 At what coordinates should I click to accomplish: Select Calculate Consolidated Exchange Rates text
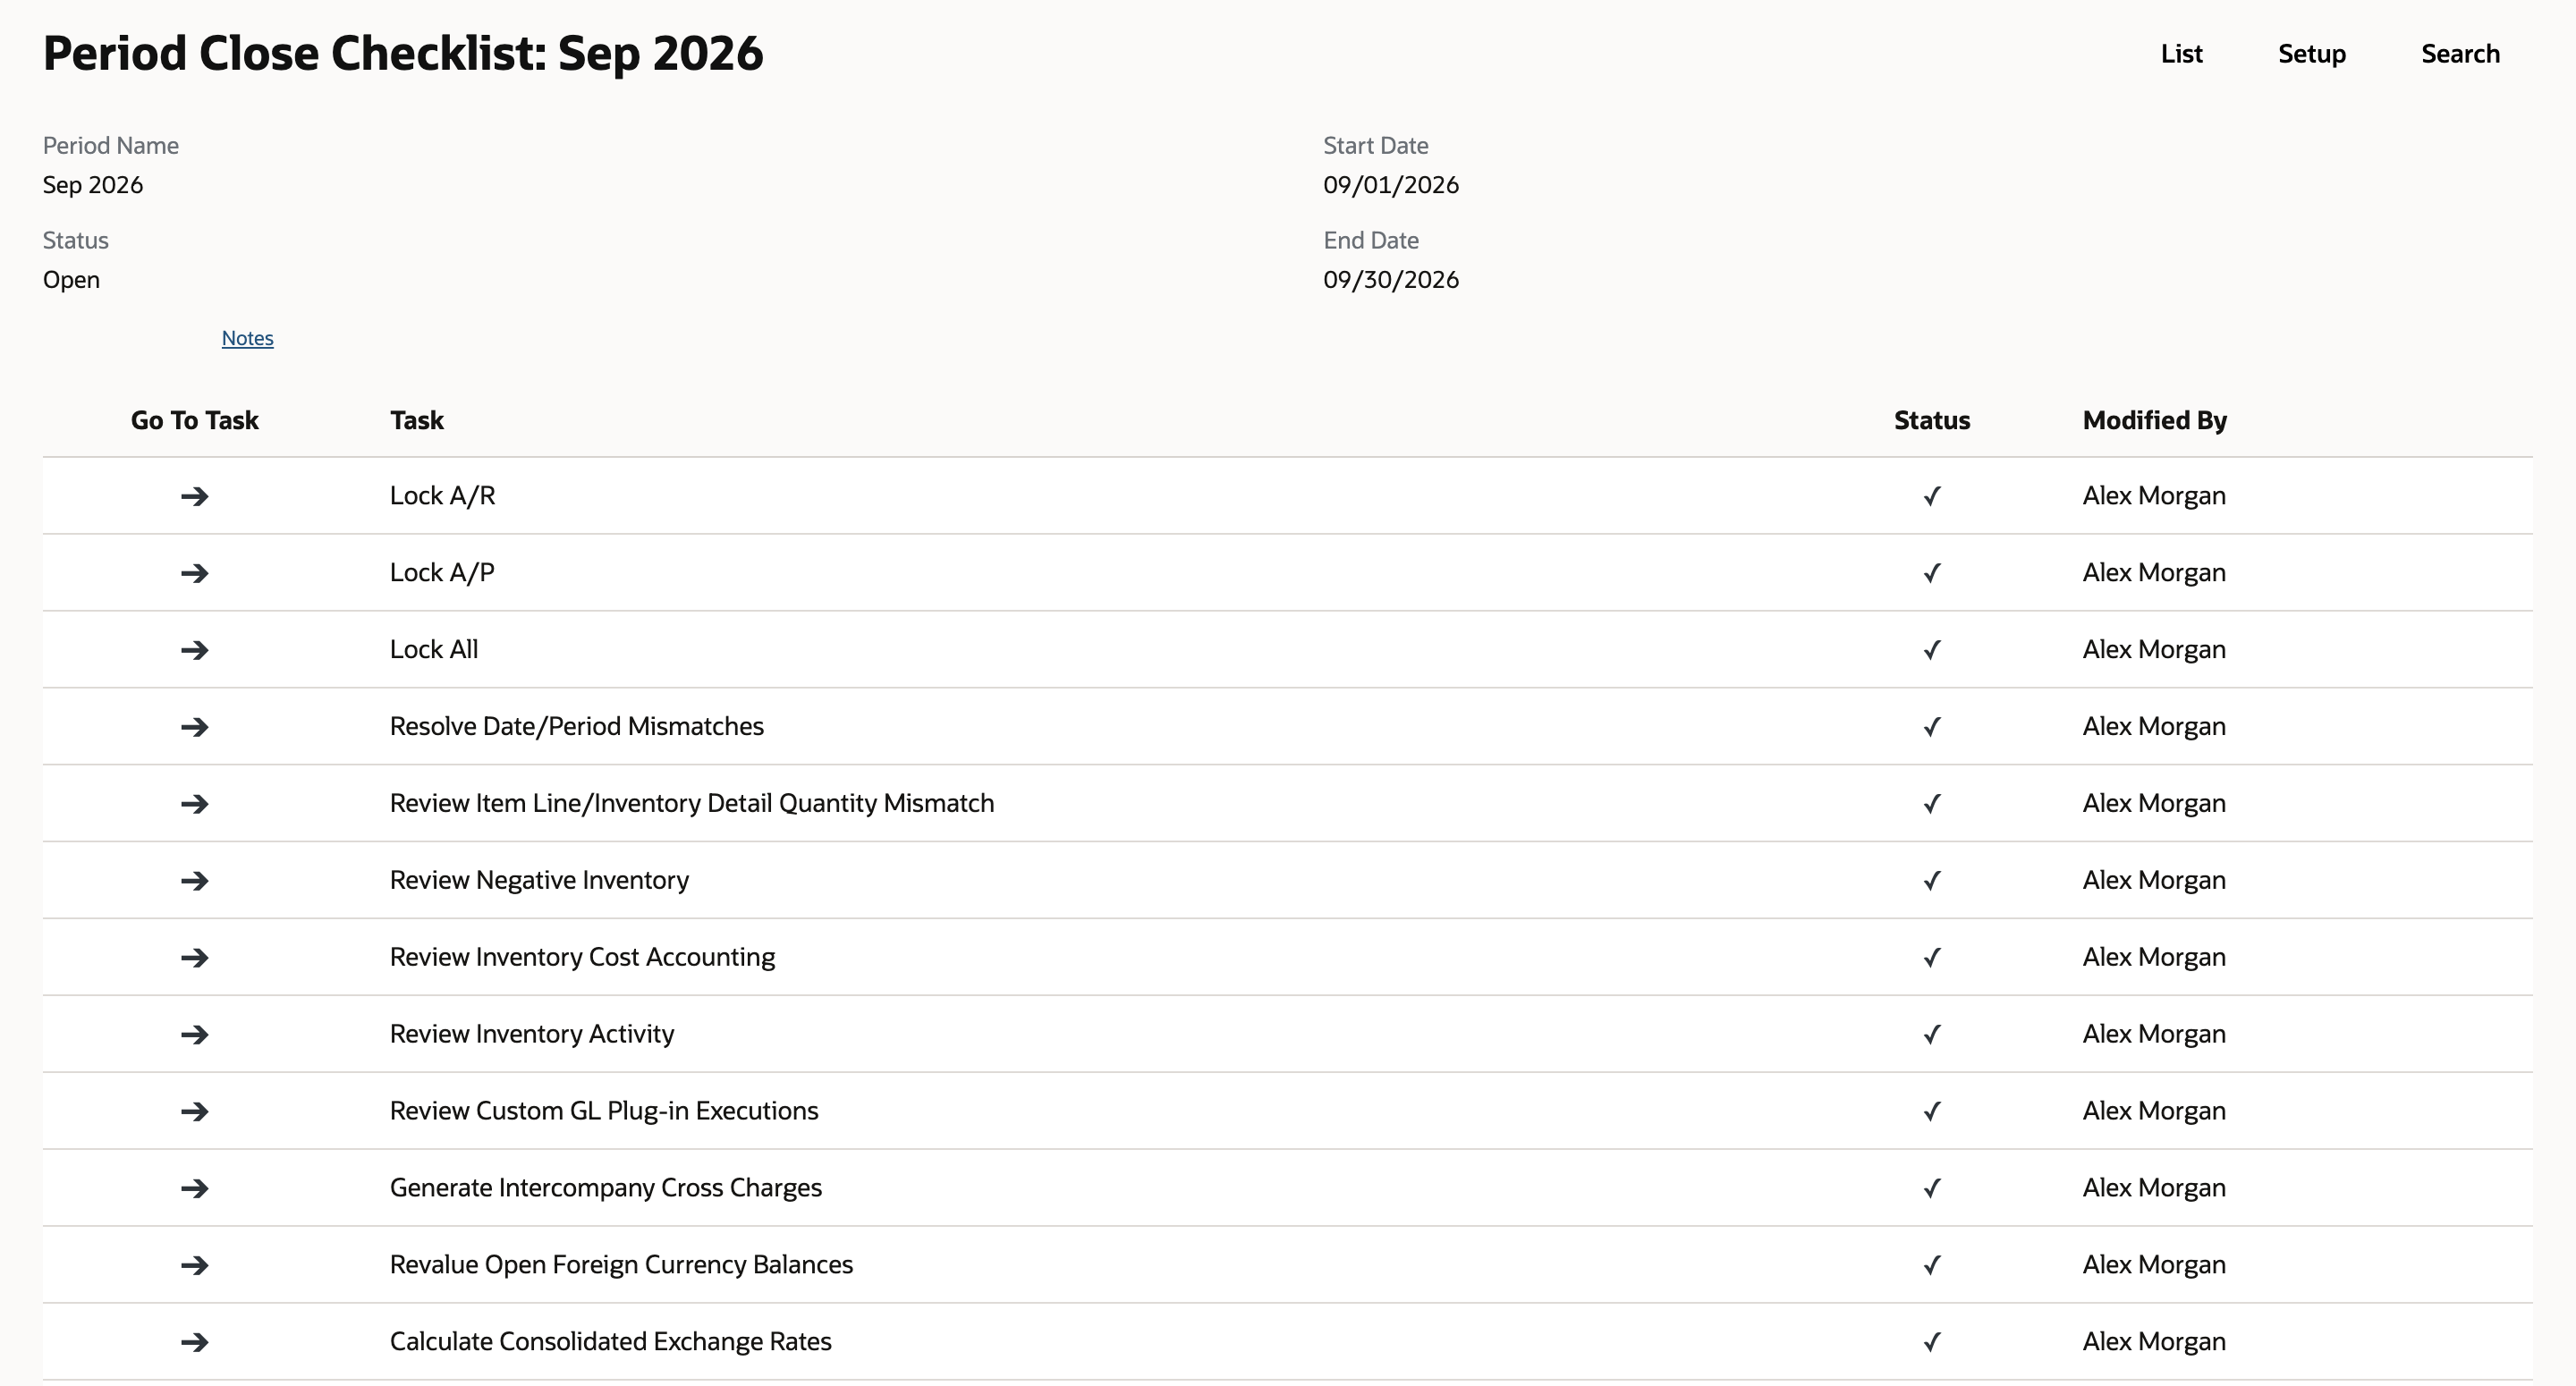(x=610, y=1342)
